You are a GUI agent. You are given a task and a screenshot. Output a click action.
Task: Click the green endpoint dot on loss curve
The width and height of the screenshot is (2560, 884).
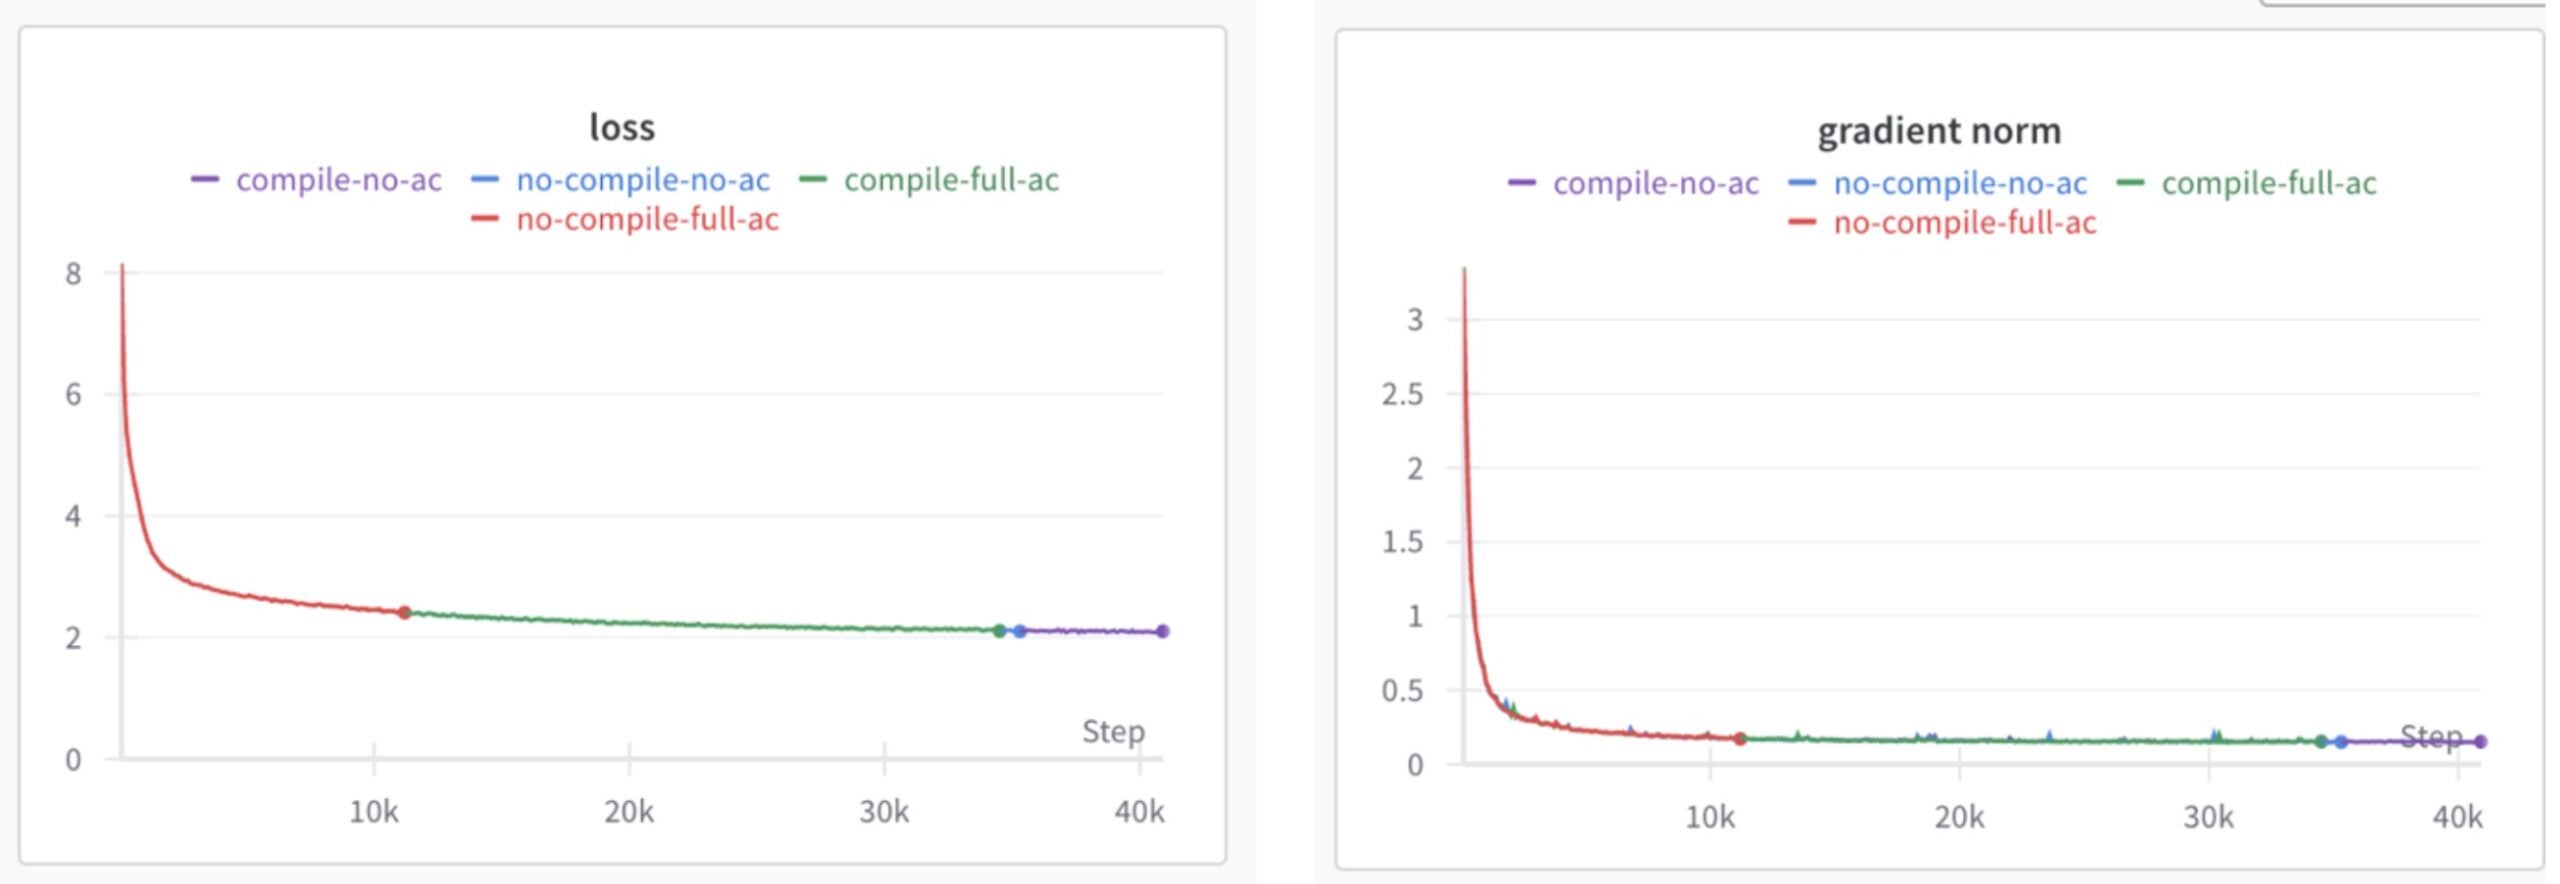point(999,631)
